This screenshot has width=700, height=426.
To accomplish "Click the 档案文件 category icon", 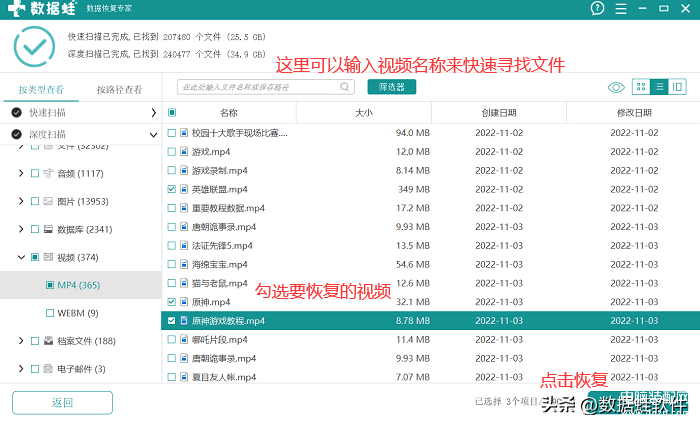I will coord(48,341).
